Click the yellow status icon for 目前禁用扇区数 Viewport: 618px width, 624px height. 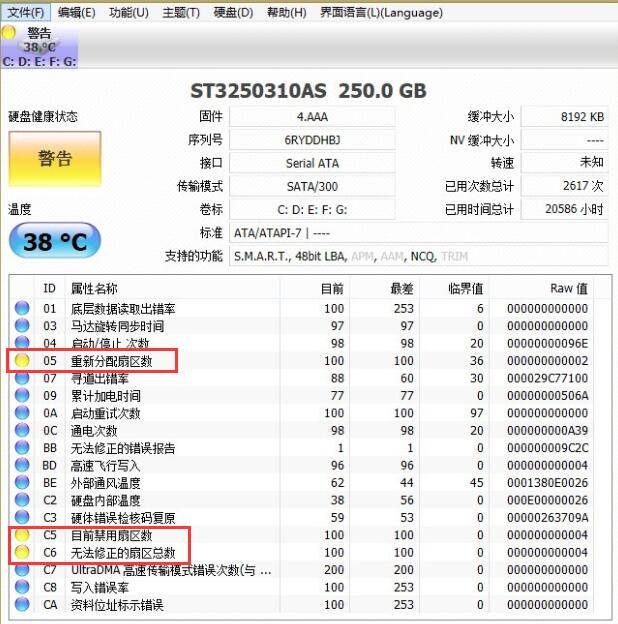coord(22,535)
